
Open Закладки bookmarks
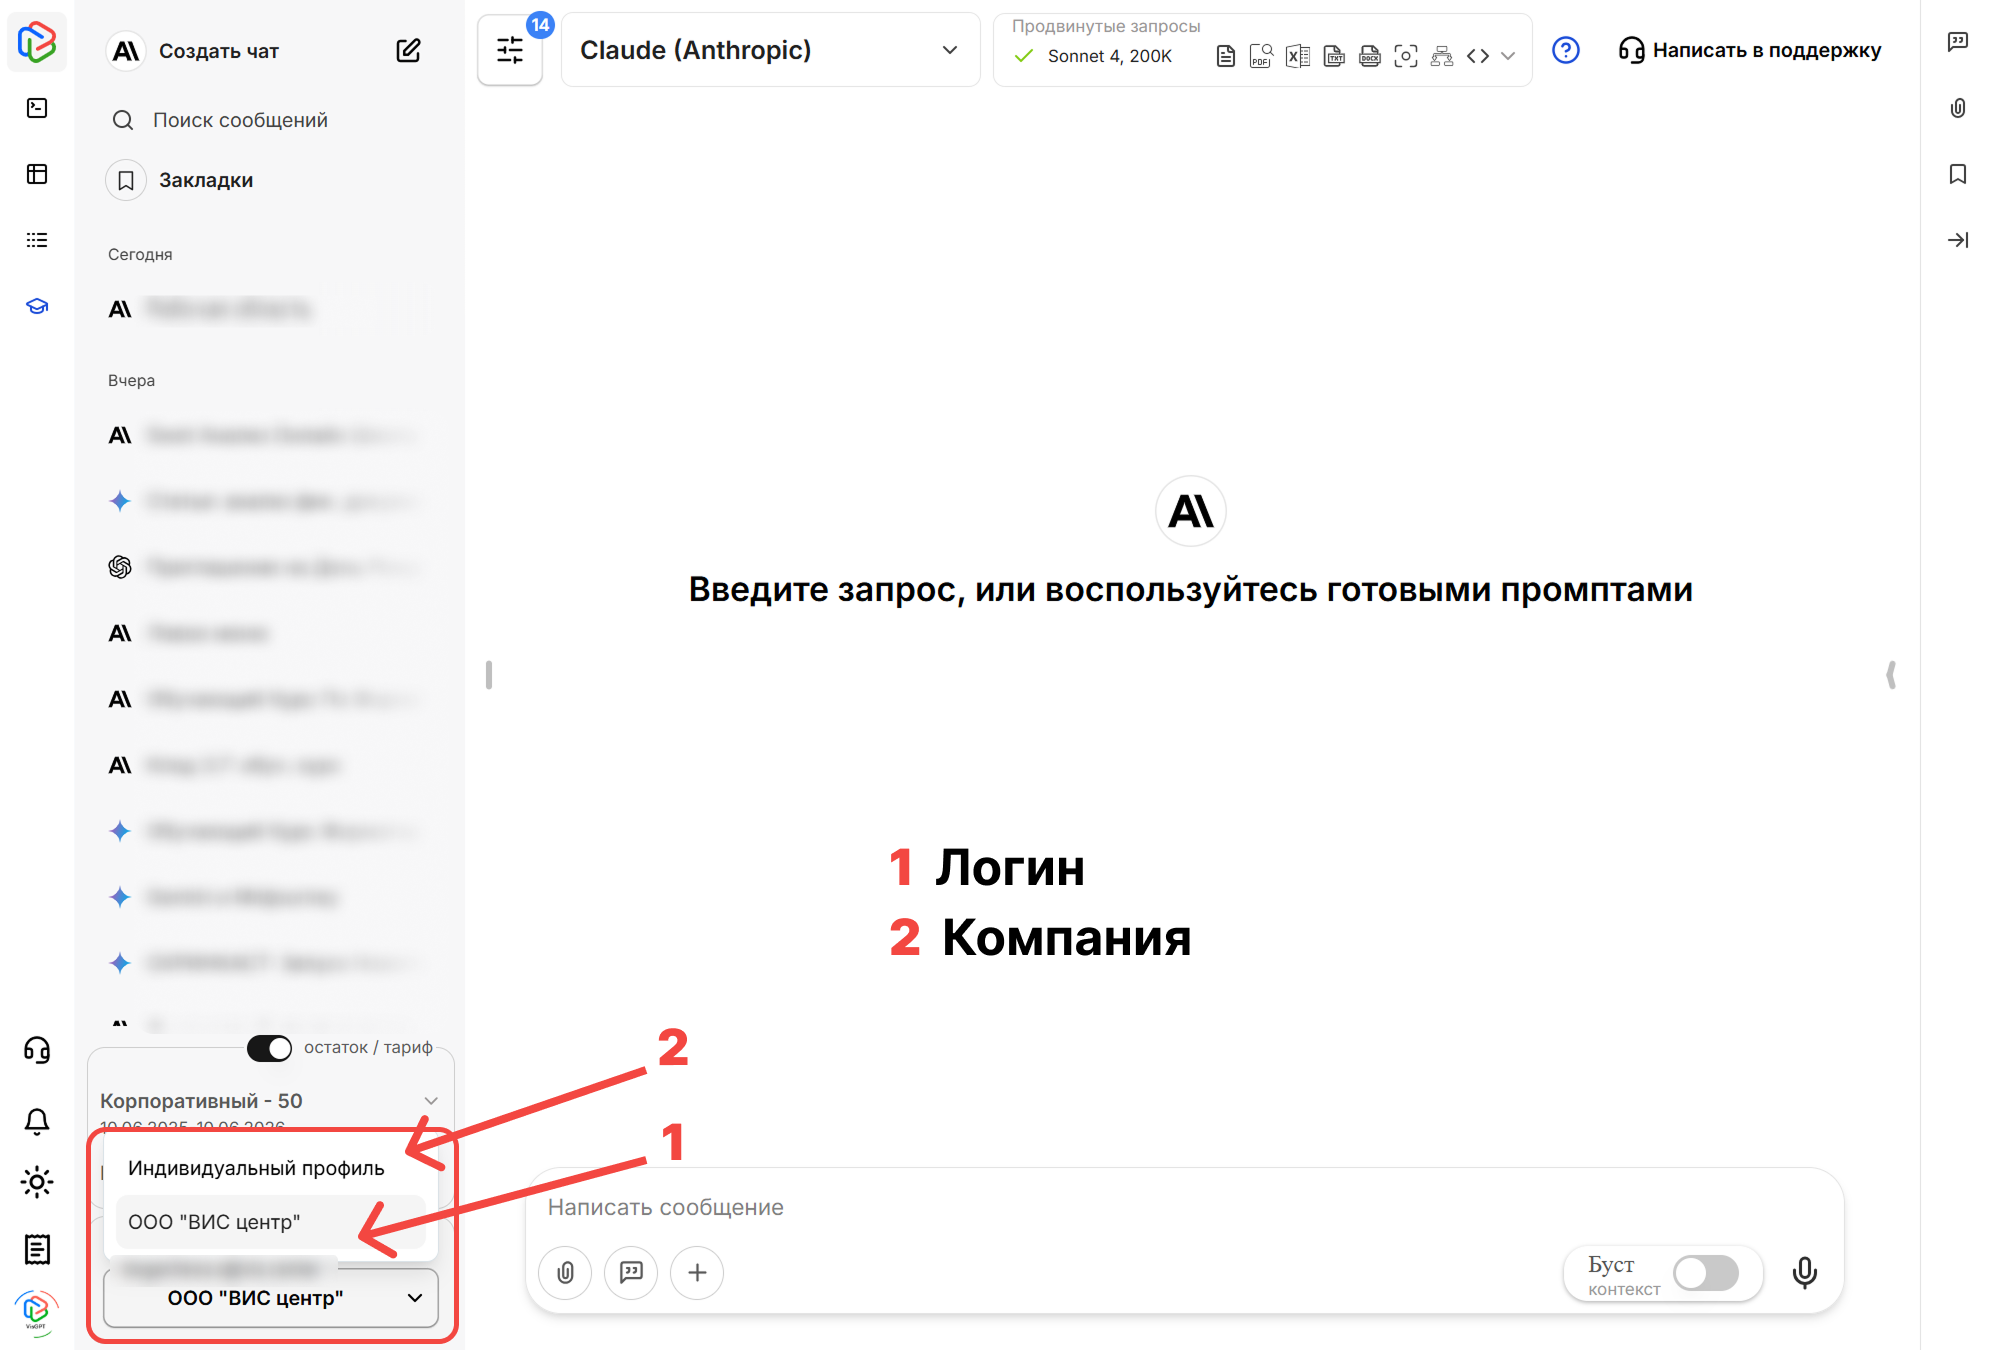tap(206, 180)
